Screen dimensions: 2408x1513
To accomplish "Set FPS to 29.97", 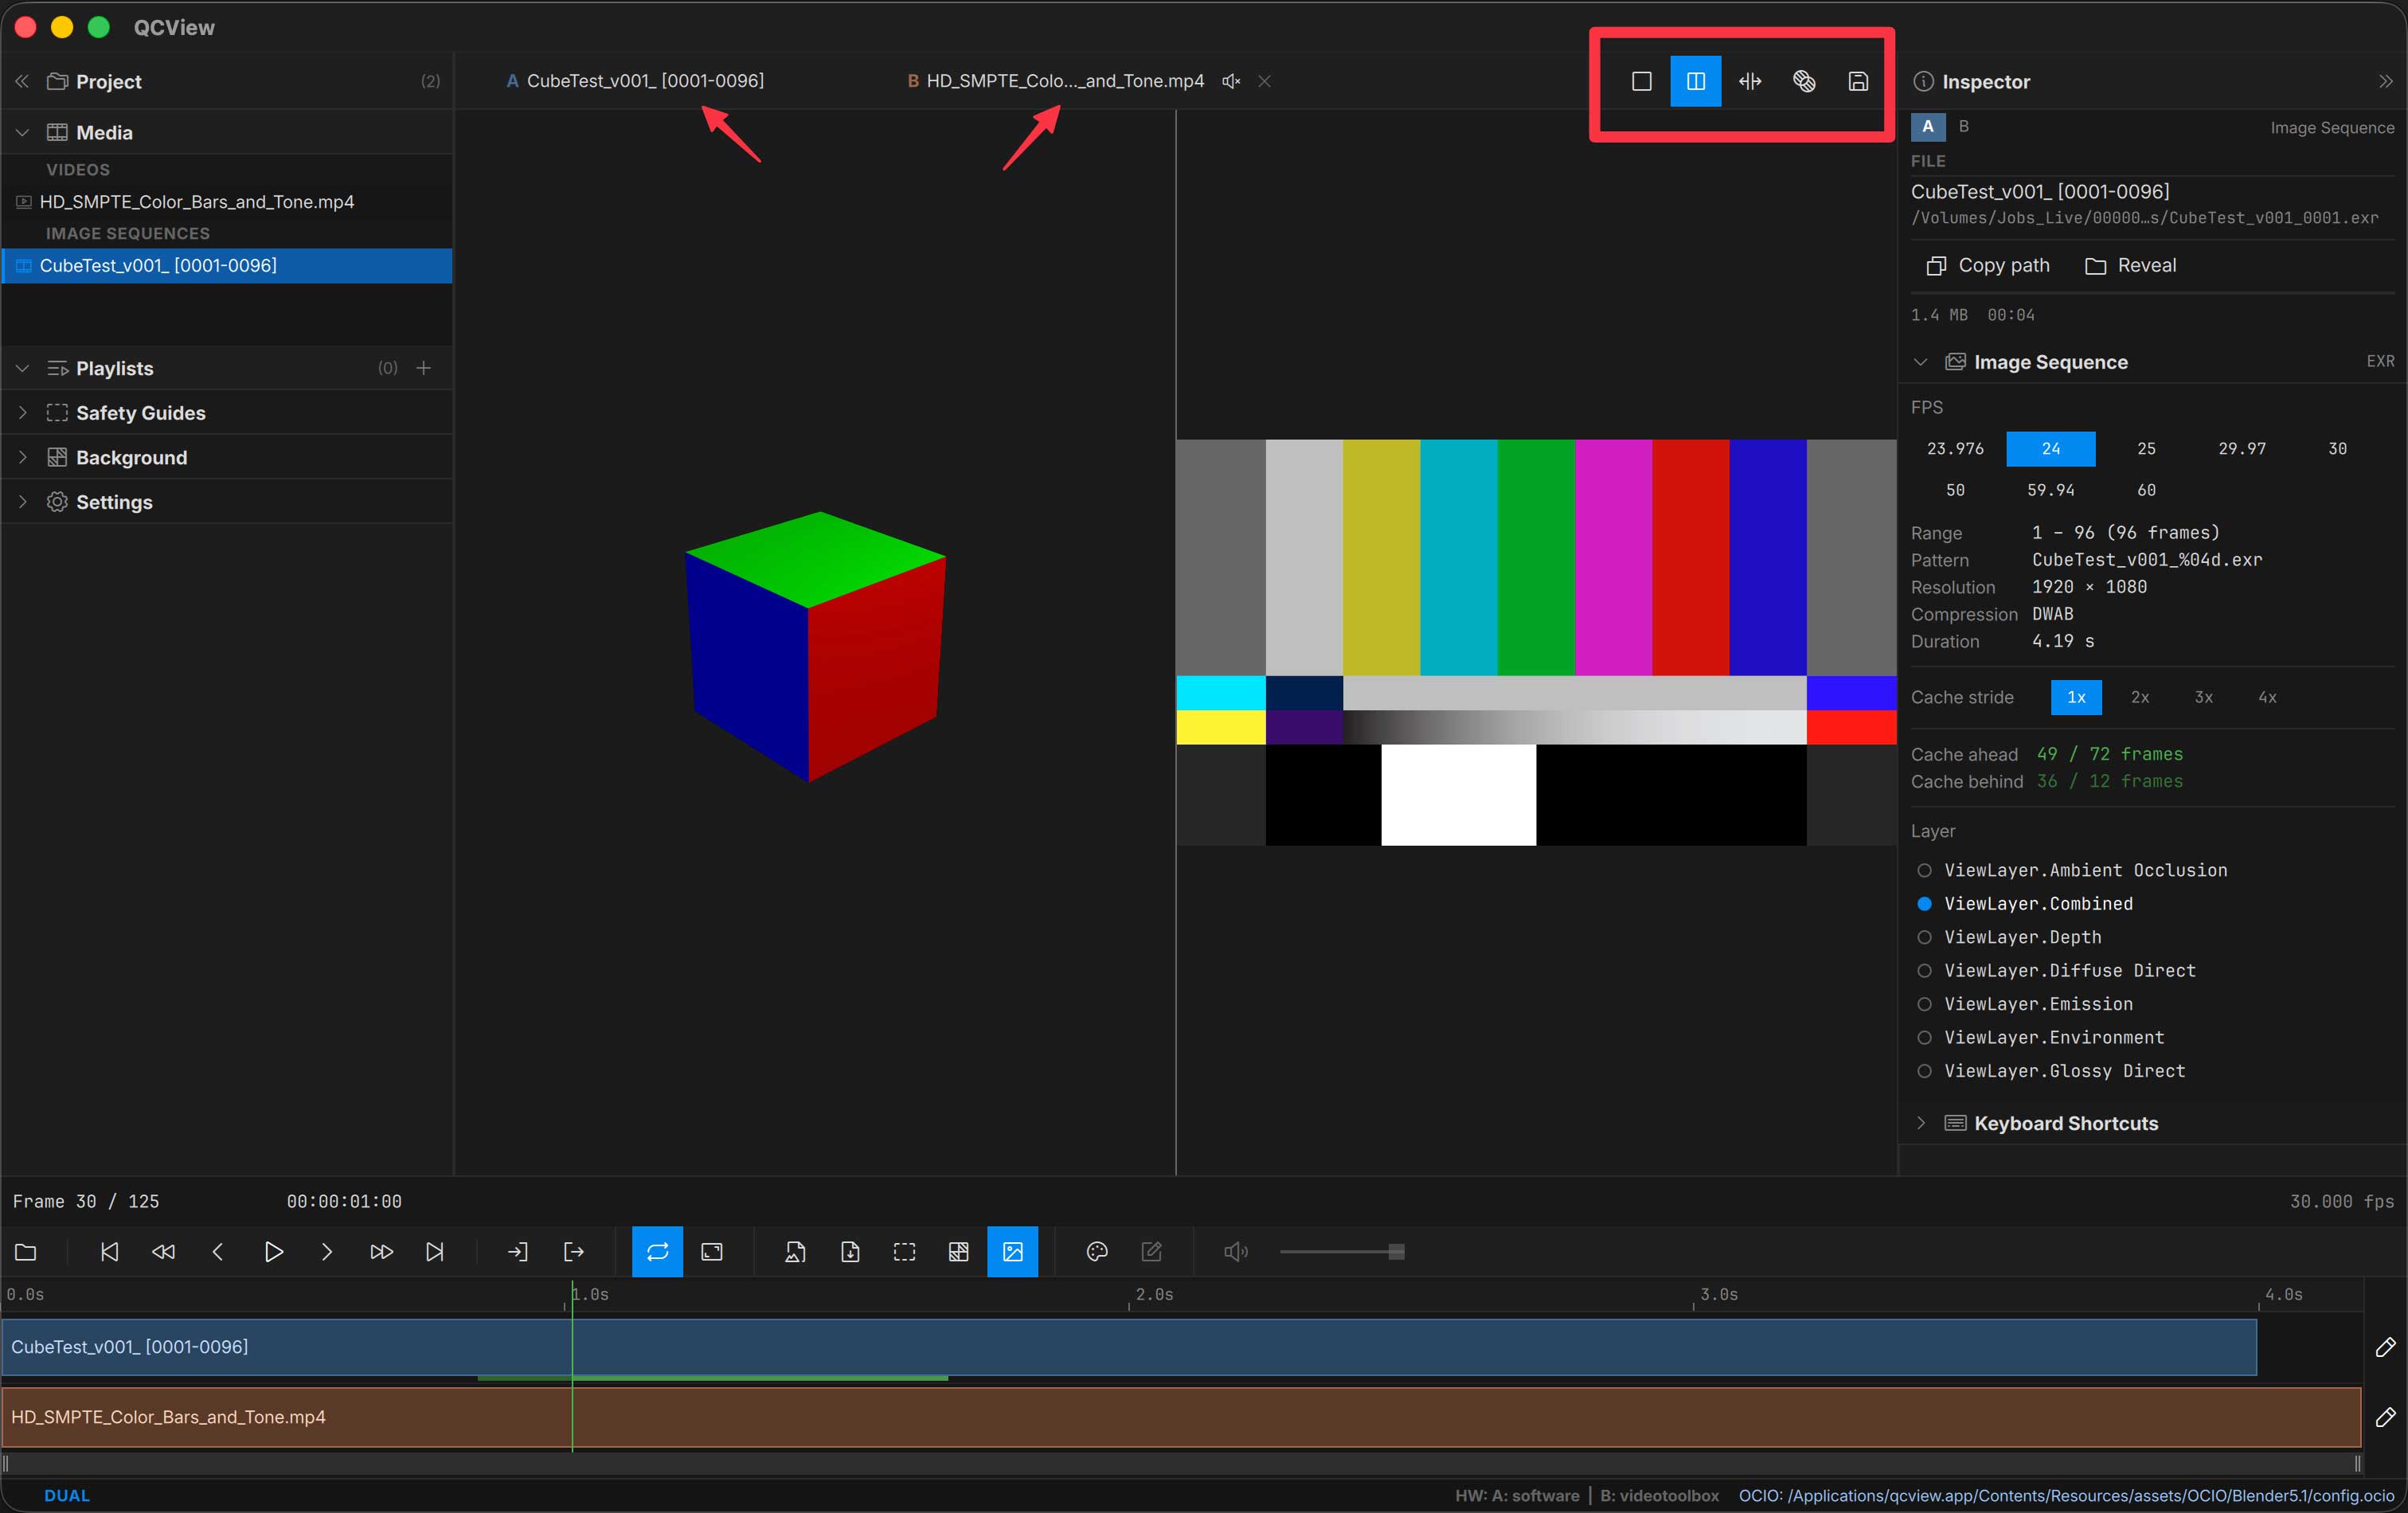I will pos(2241,448).
